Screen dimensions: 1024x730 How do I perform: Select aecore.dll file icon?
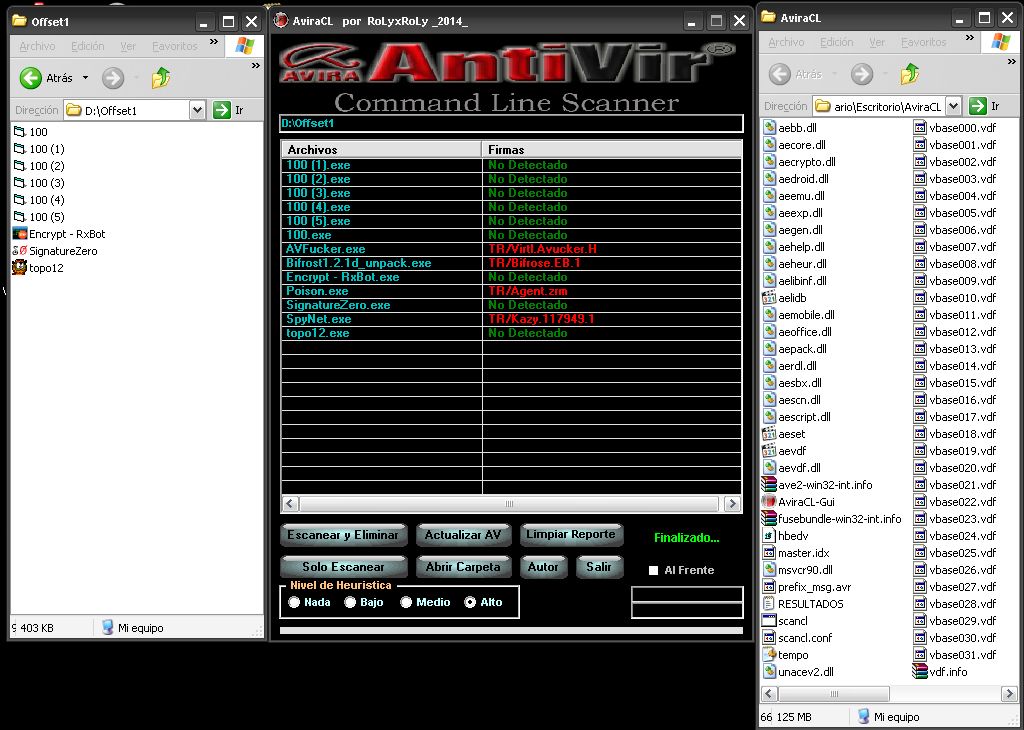point(769,145)
